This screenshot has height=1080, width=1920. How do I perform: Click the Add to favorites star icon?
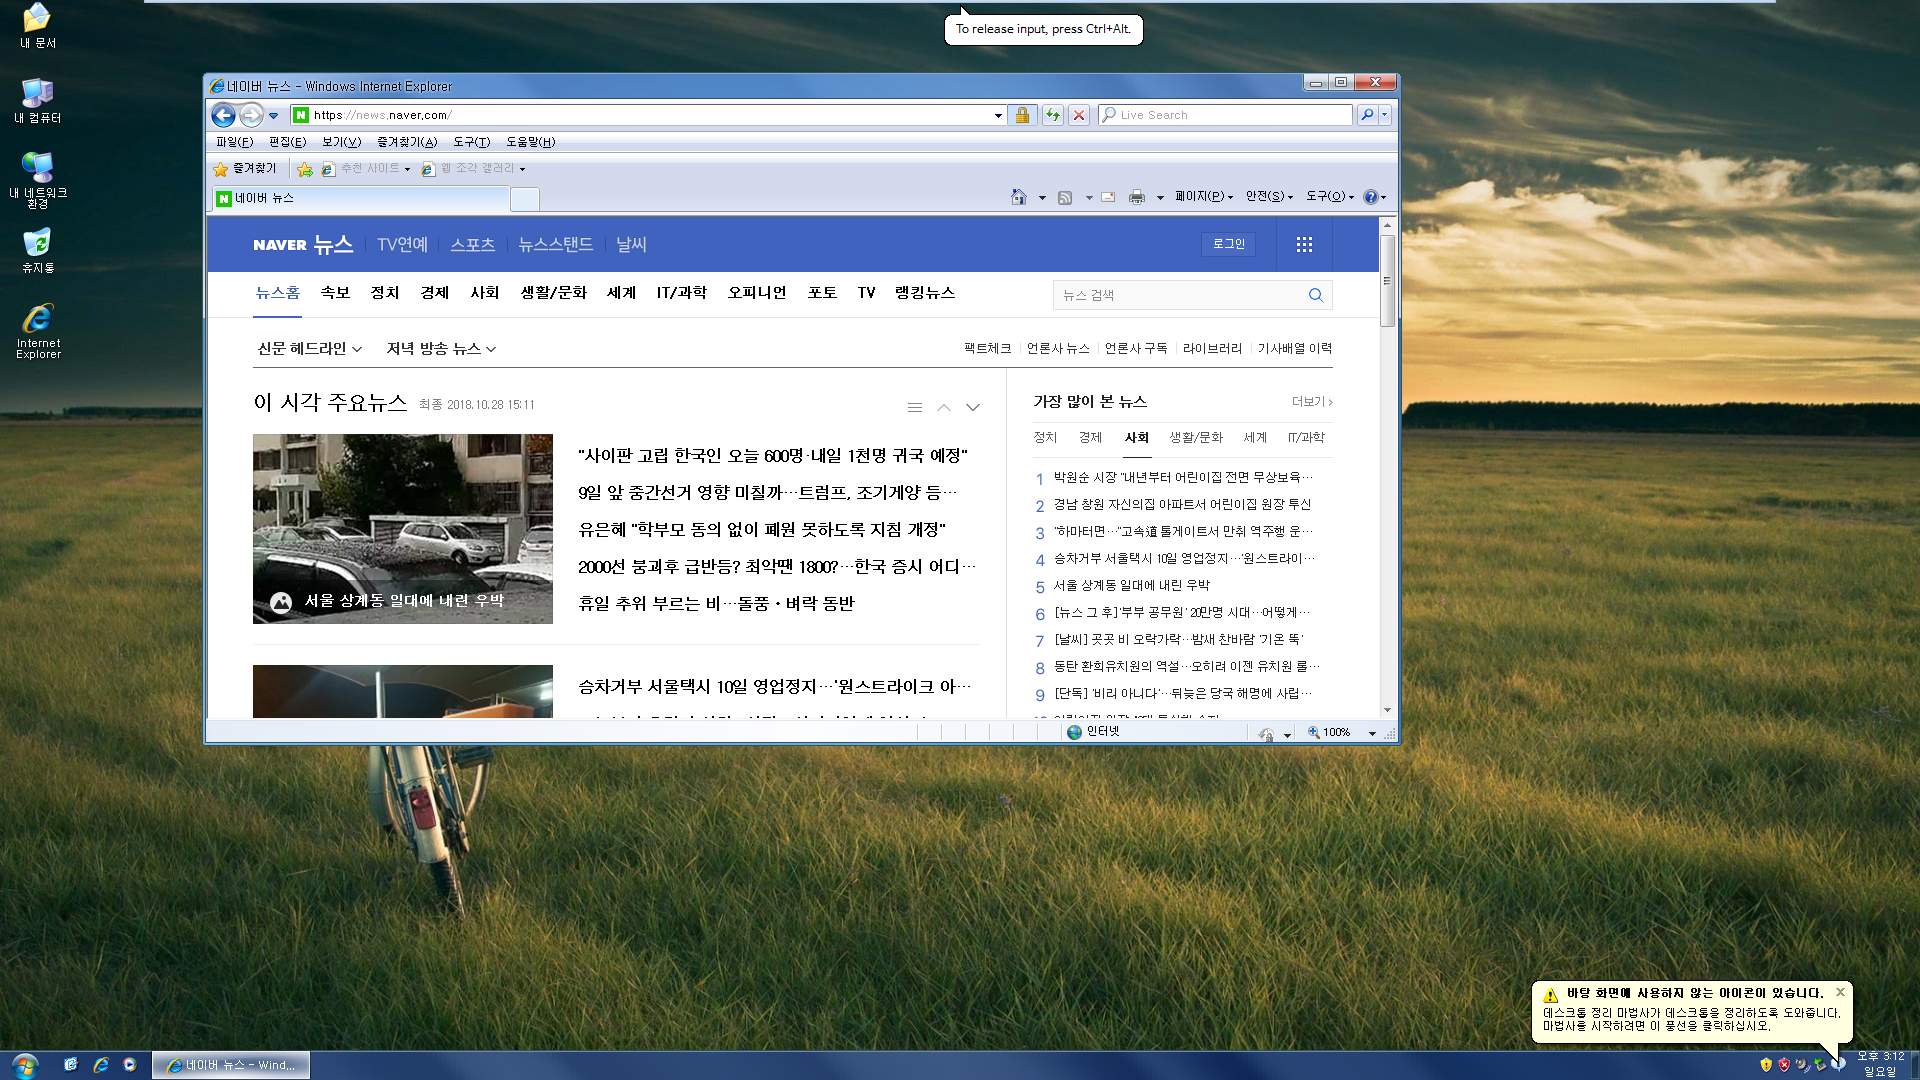(x=305, y=169)
